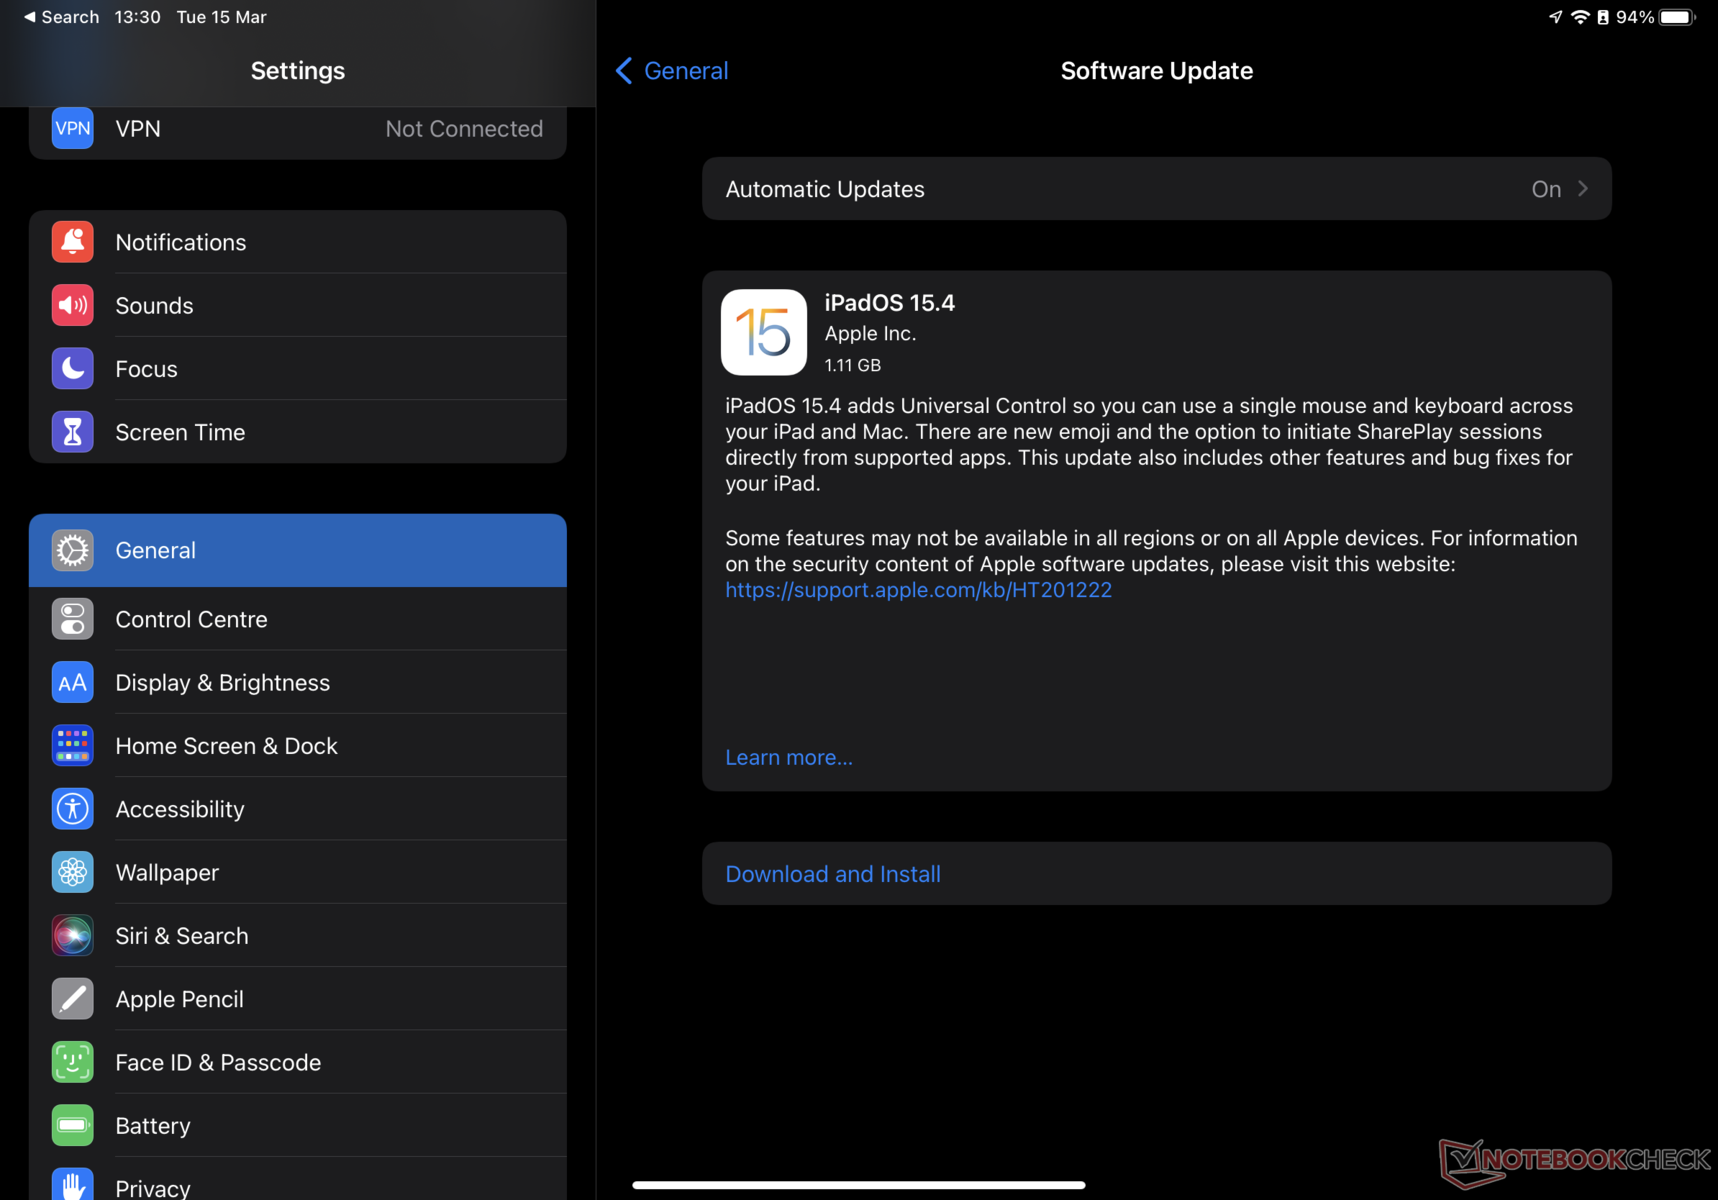
Task: Open Control Centre via its toggle icon
Action: point(73,619)
